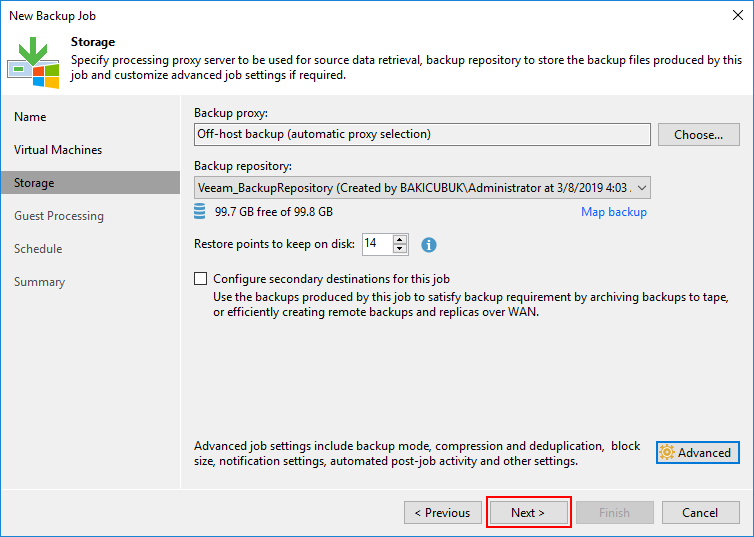The width and height of the screenshot is (754, 537).
Task: Go back with the Previous button
Action: [x=443, y=513]
